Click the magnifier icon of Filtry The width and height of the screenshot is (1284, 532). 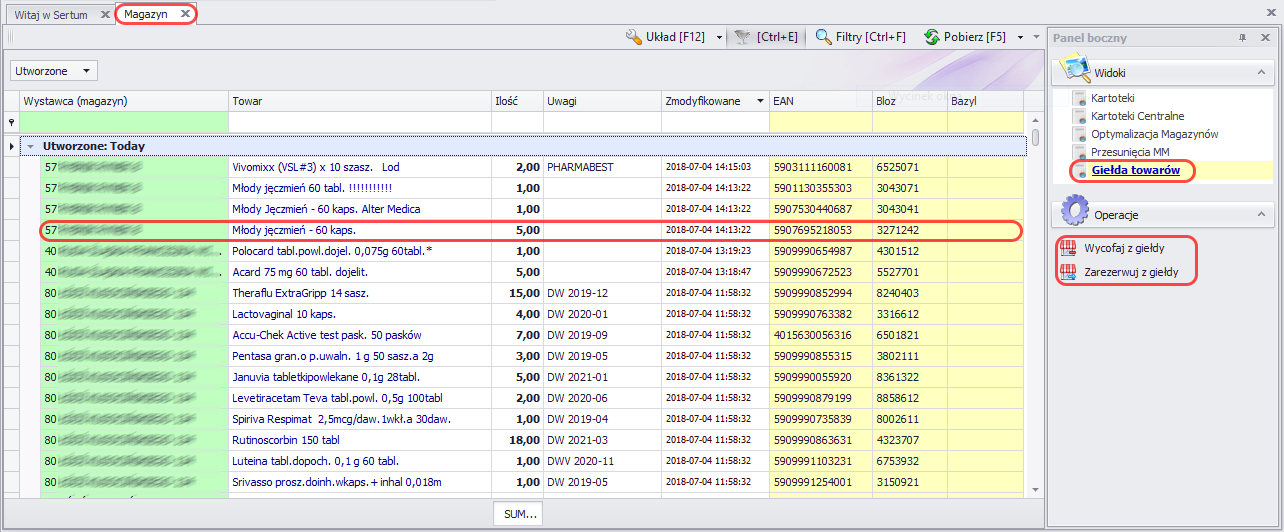pos(823,37)
